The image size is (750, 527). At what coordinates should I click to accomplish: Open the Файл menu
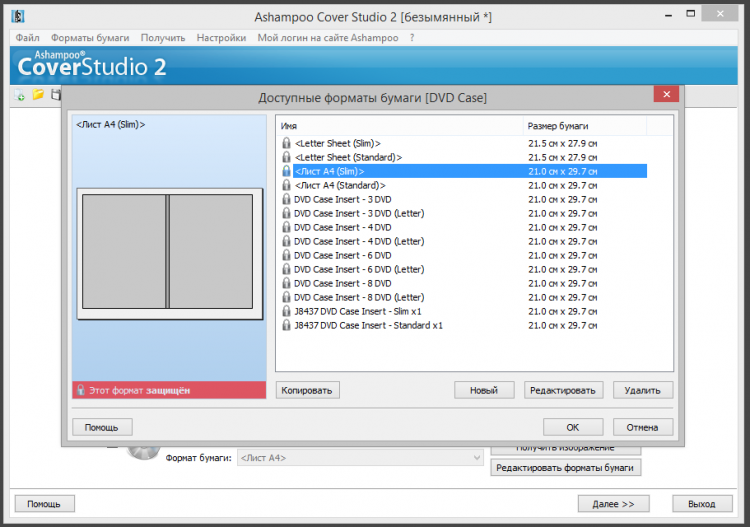pyautogui.click(x=27, y=38)
